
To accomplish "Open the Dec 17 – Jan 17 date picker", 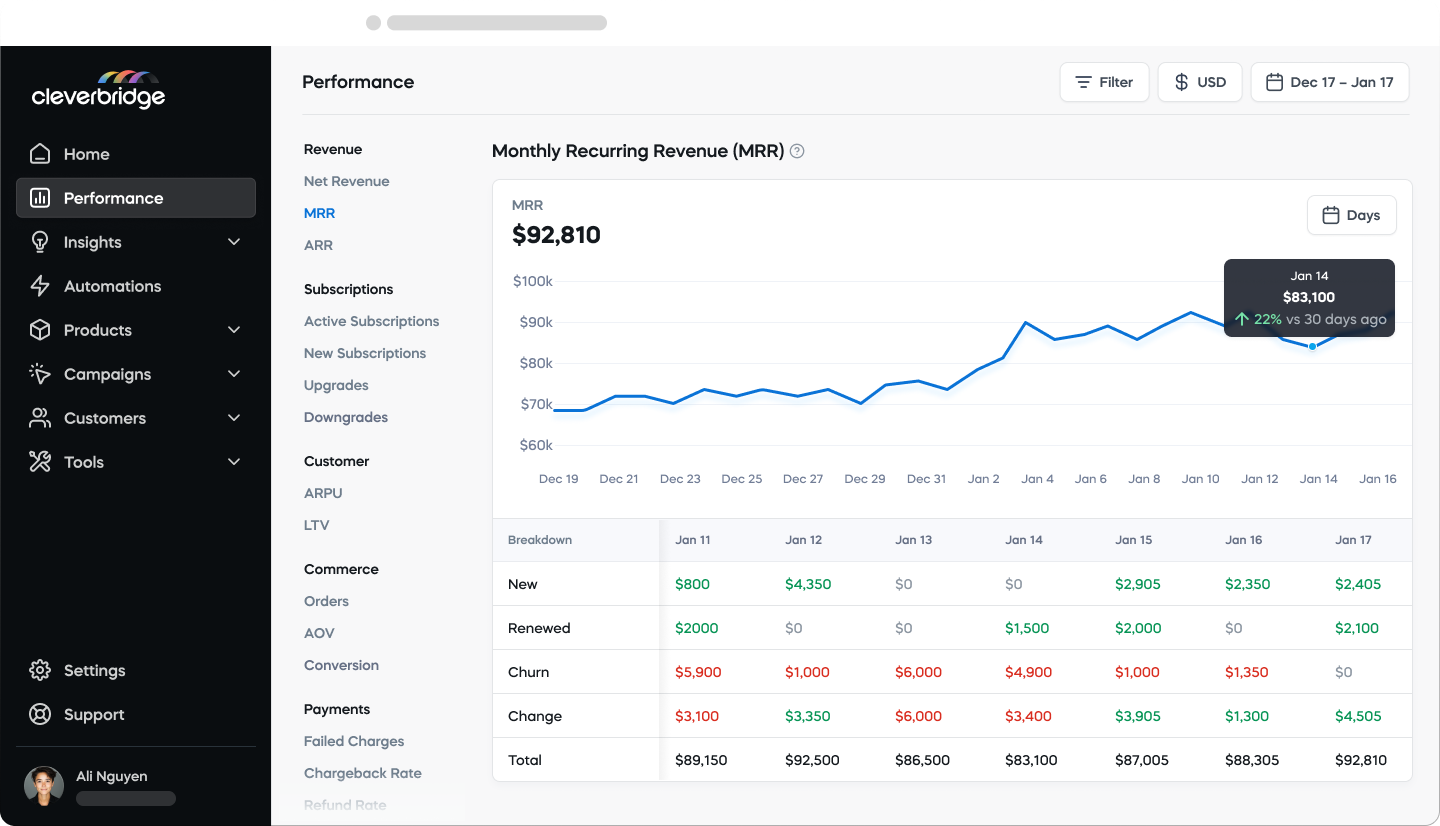I will pyautogui.click(x=1330, y=81).
